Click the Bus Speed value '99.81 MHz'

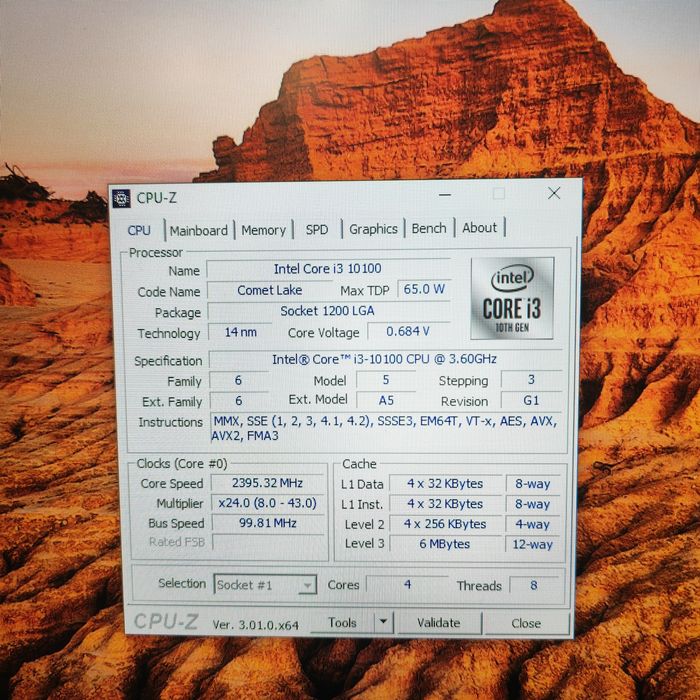pyautogui.click(x=268, y=523)
